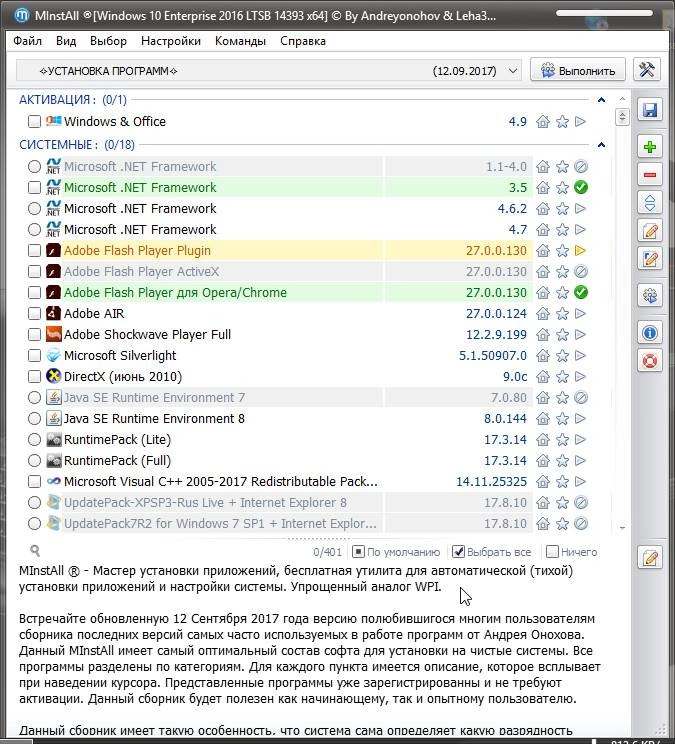
Task: Tick the Adobe AIR checkbox
Action: (34, 314)
